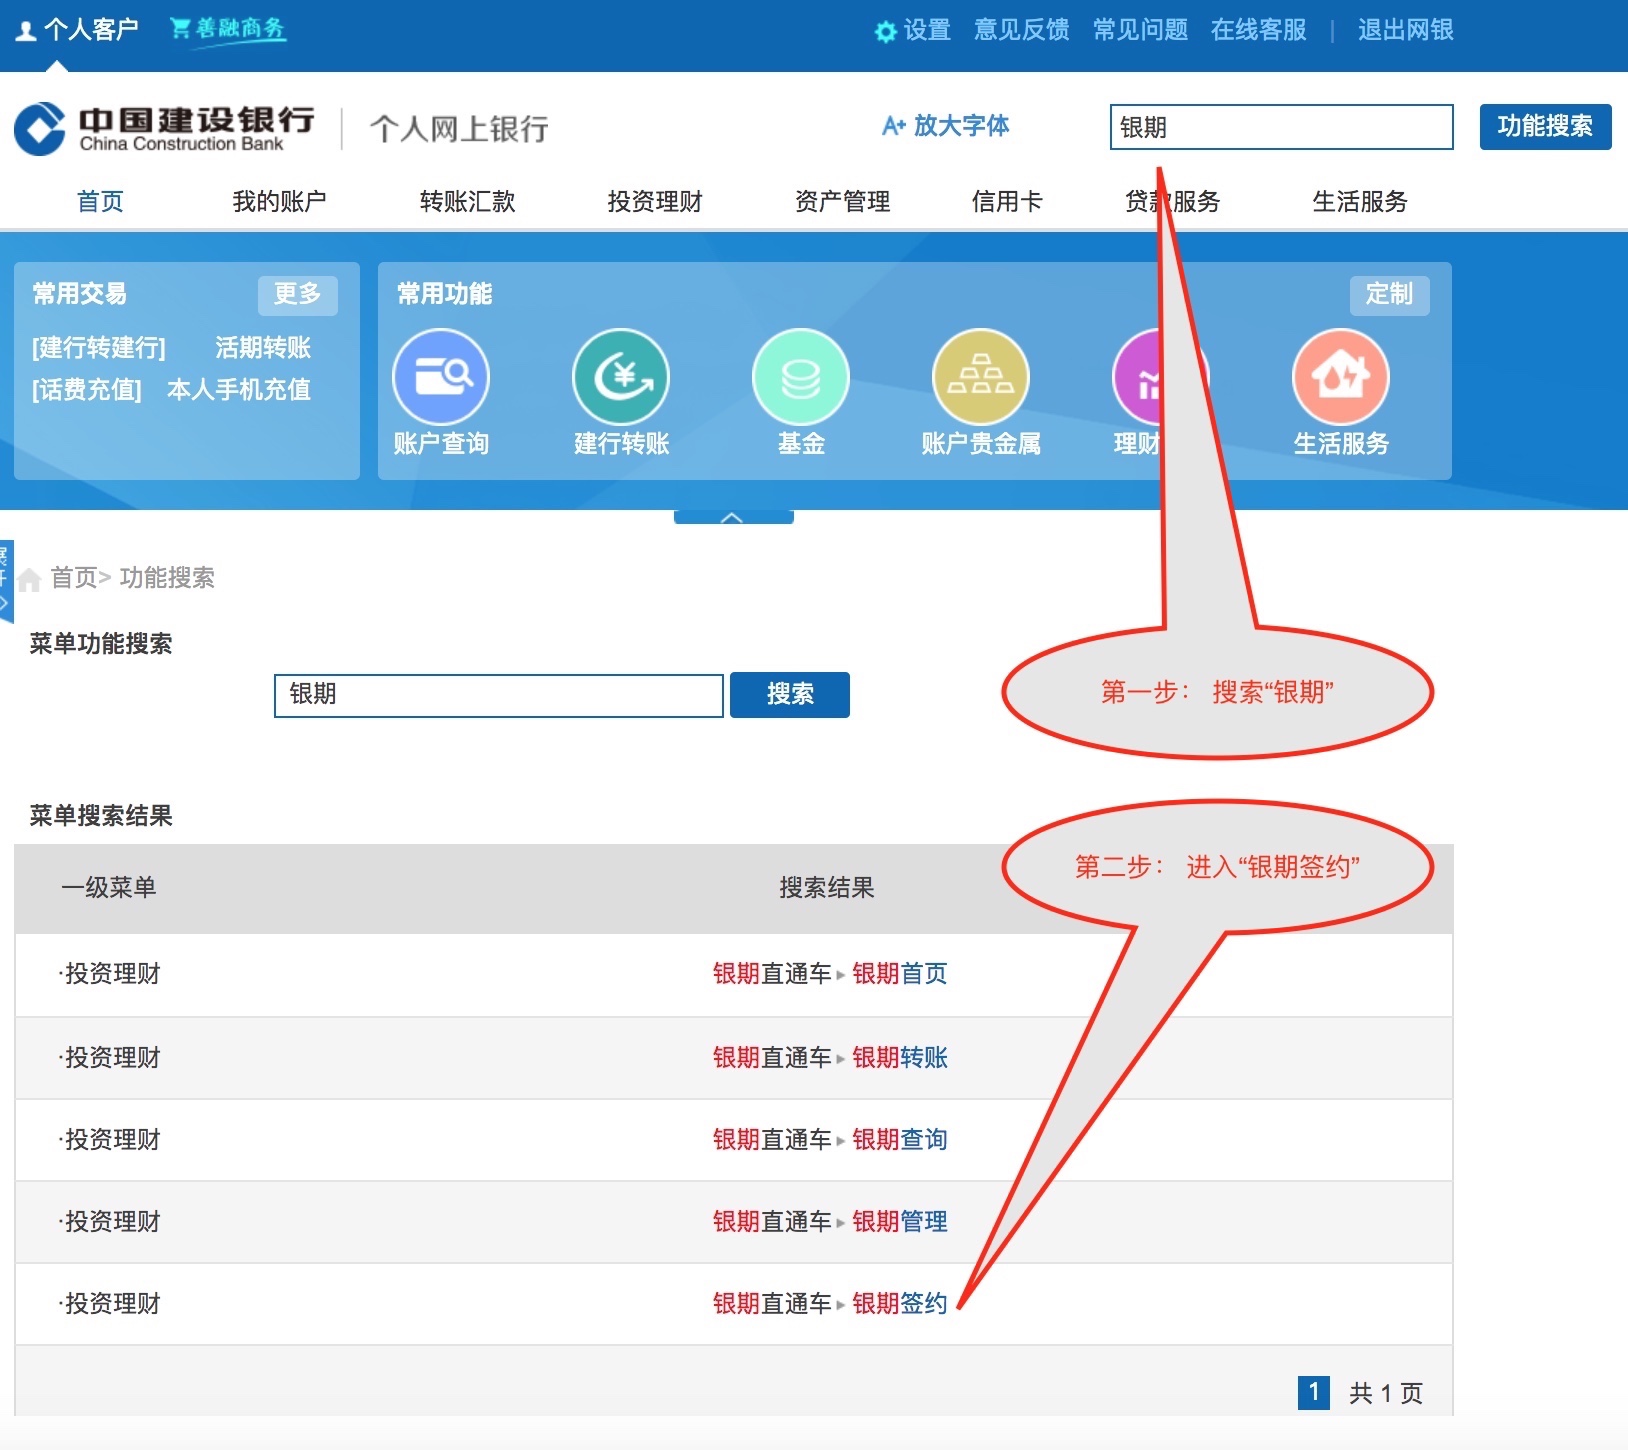Screen dimensions: 1628x1450
Task: Open the 首页 menu
Action: point(100,201)
